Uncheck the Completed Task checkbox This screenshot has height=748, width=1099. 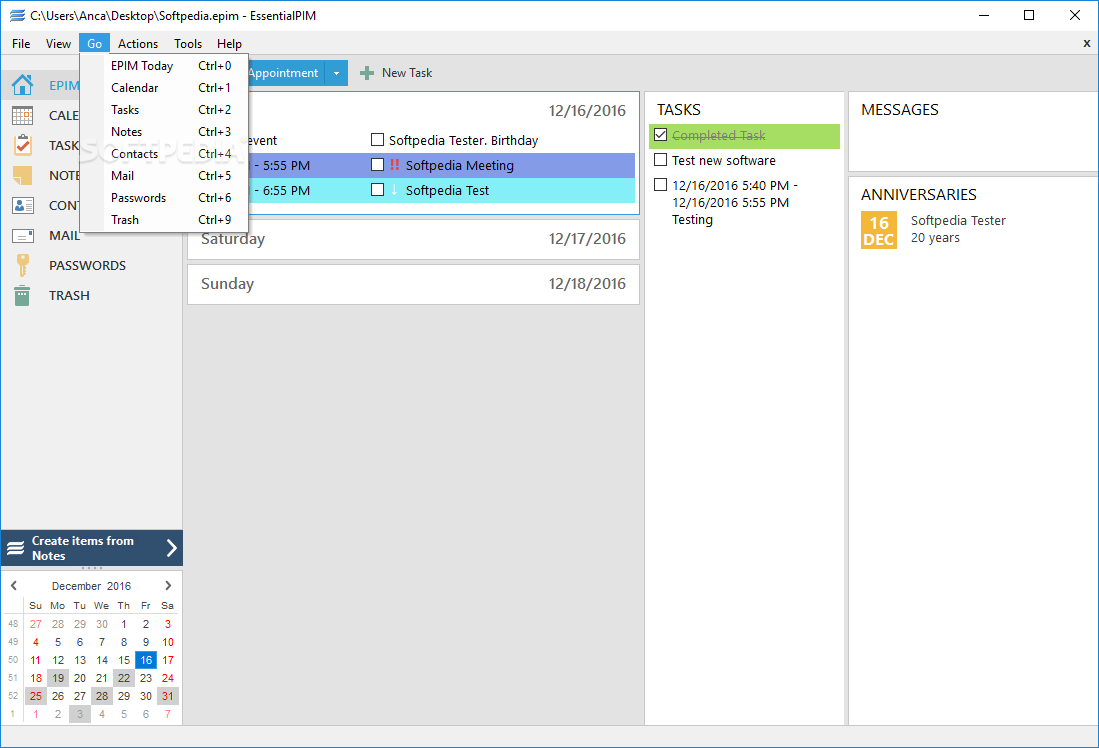660,135
